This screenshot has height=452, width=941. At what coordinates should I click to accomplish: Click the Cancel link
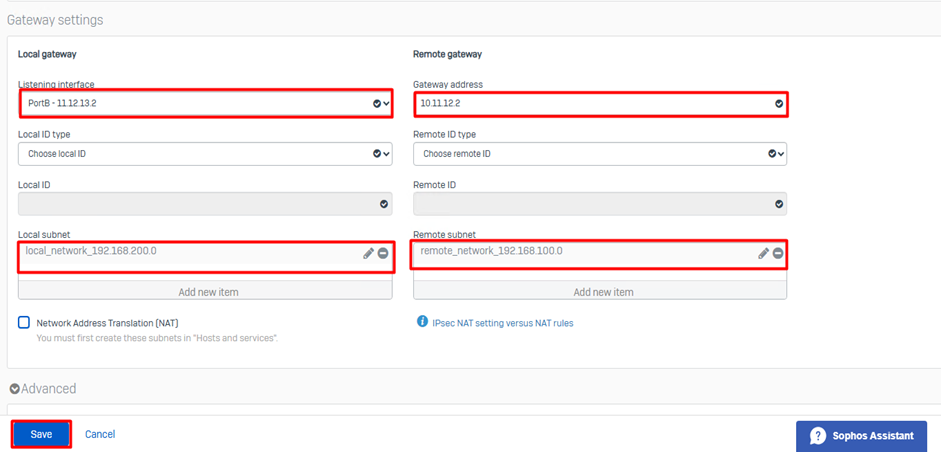pyautogui.click(x=100, y=434)
